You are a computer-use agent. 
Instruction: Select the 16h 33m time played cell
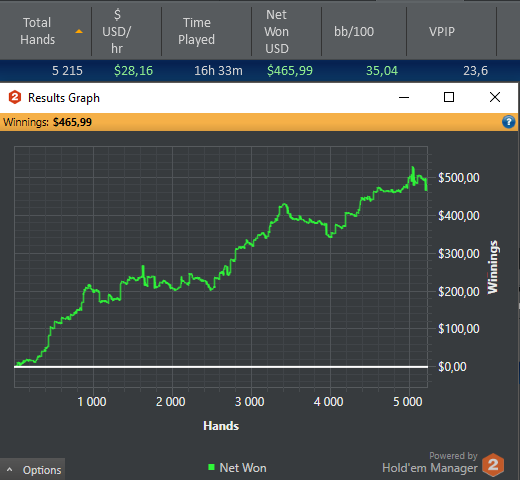tap(218, 71)
